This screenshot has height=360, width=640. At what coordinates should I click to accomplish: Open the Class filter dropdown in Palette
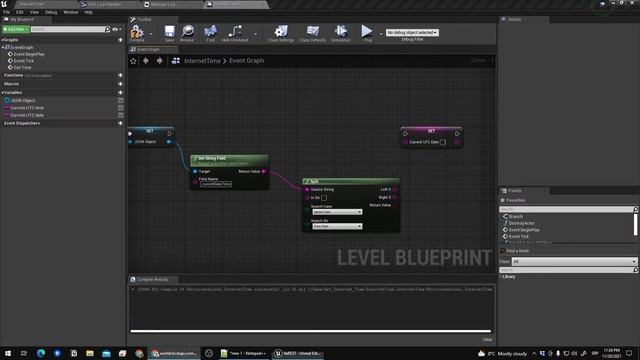pyautogui.click(x=574, y=262)
